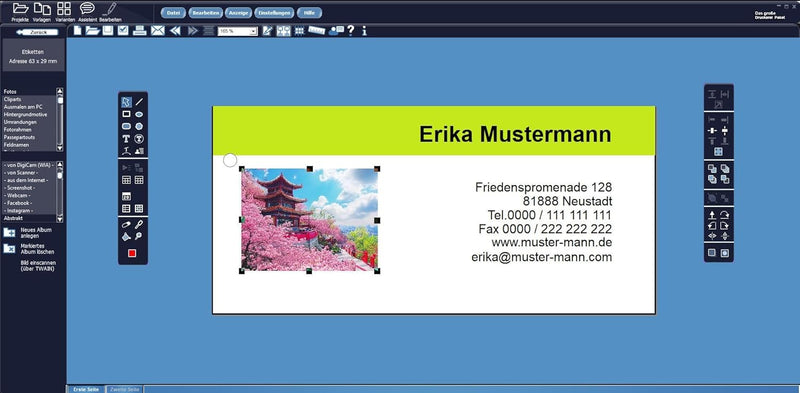Image resolution: width=800 pixels, height=393 pixels.
Task: Open the question mark help icon
Action: point(351,31)
